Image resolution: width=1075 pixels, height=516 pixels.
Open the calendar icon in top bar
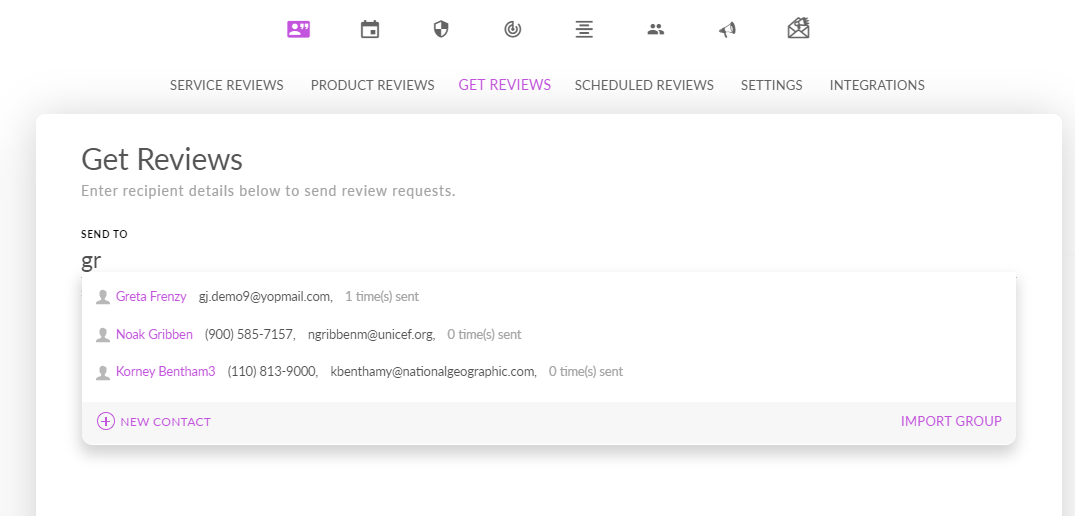(x=370, y=29)
